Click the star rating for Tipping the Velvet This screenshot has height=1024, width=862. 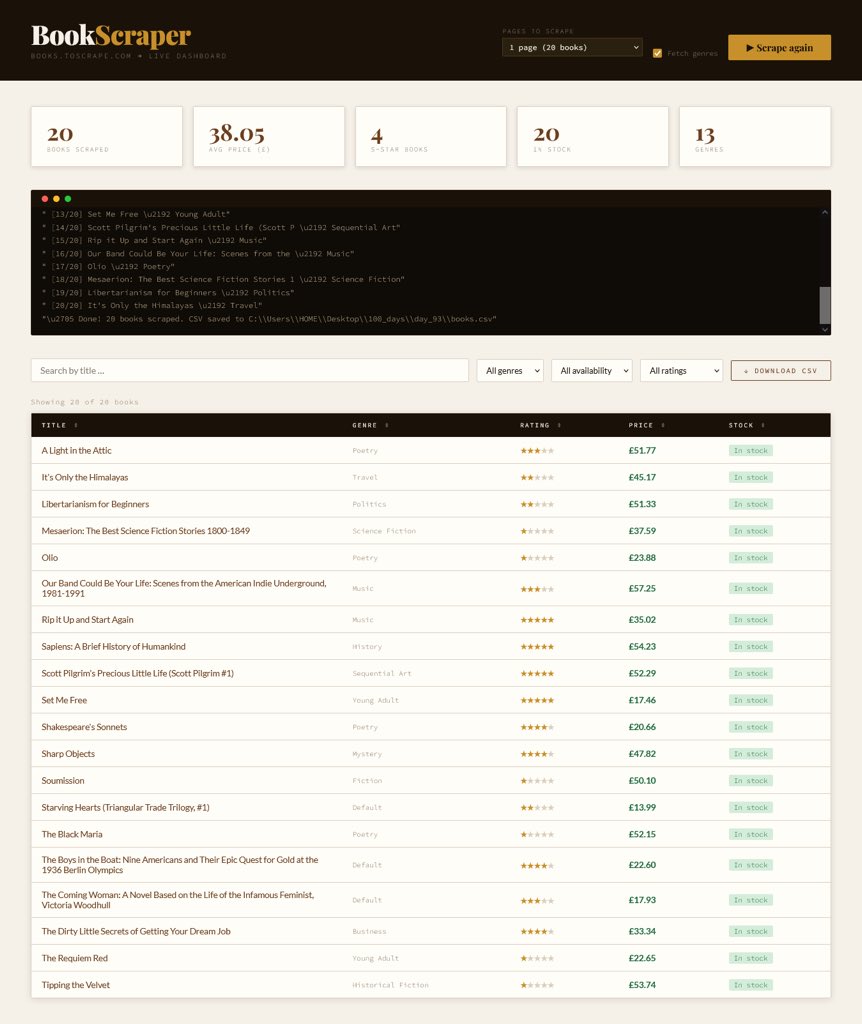pyautogui.click(x=537, y=985)
